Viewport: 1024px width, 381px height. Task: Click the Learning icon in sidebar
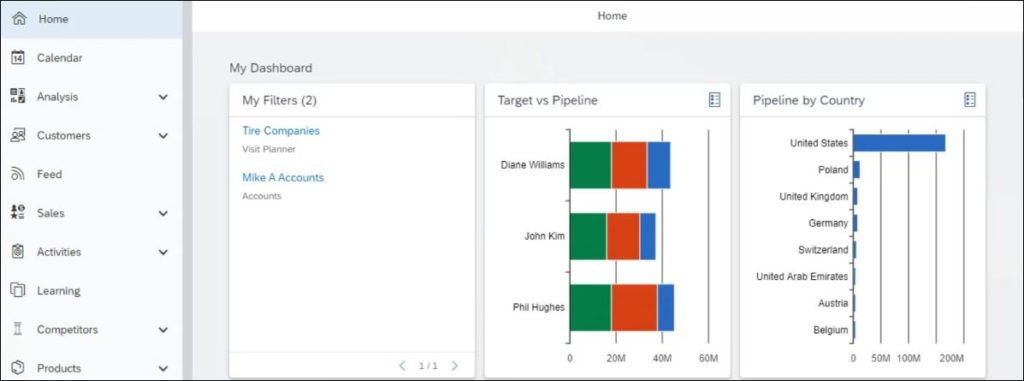coord(18,290)
